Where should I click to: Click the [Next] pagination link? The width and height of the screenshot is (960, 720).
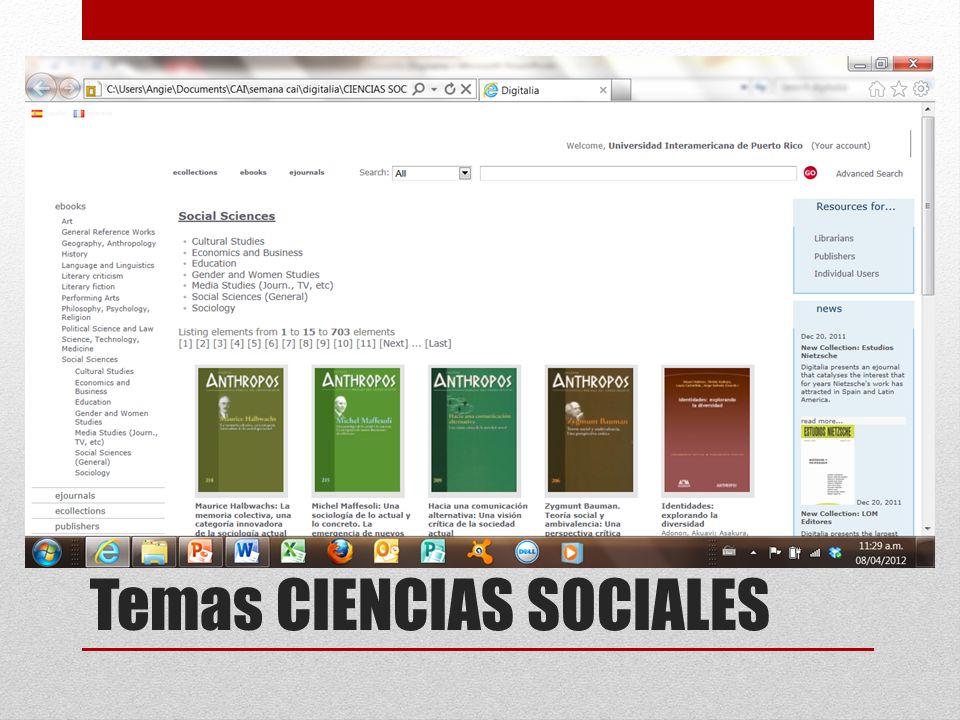click(x=394, y=343)
